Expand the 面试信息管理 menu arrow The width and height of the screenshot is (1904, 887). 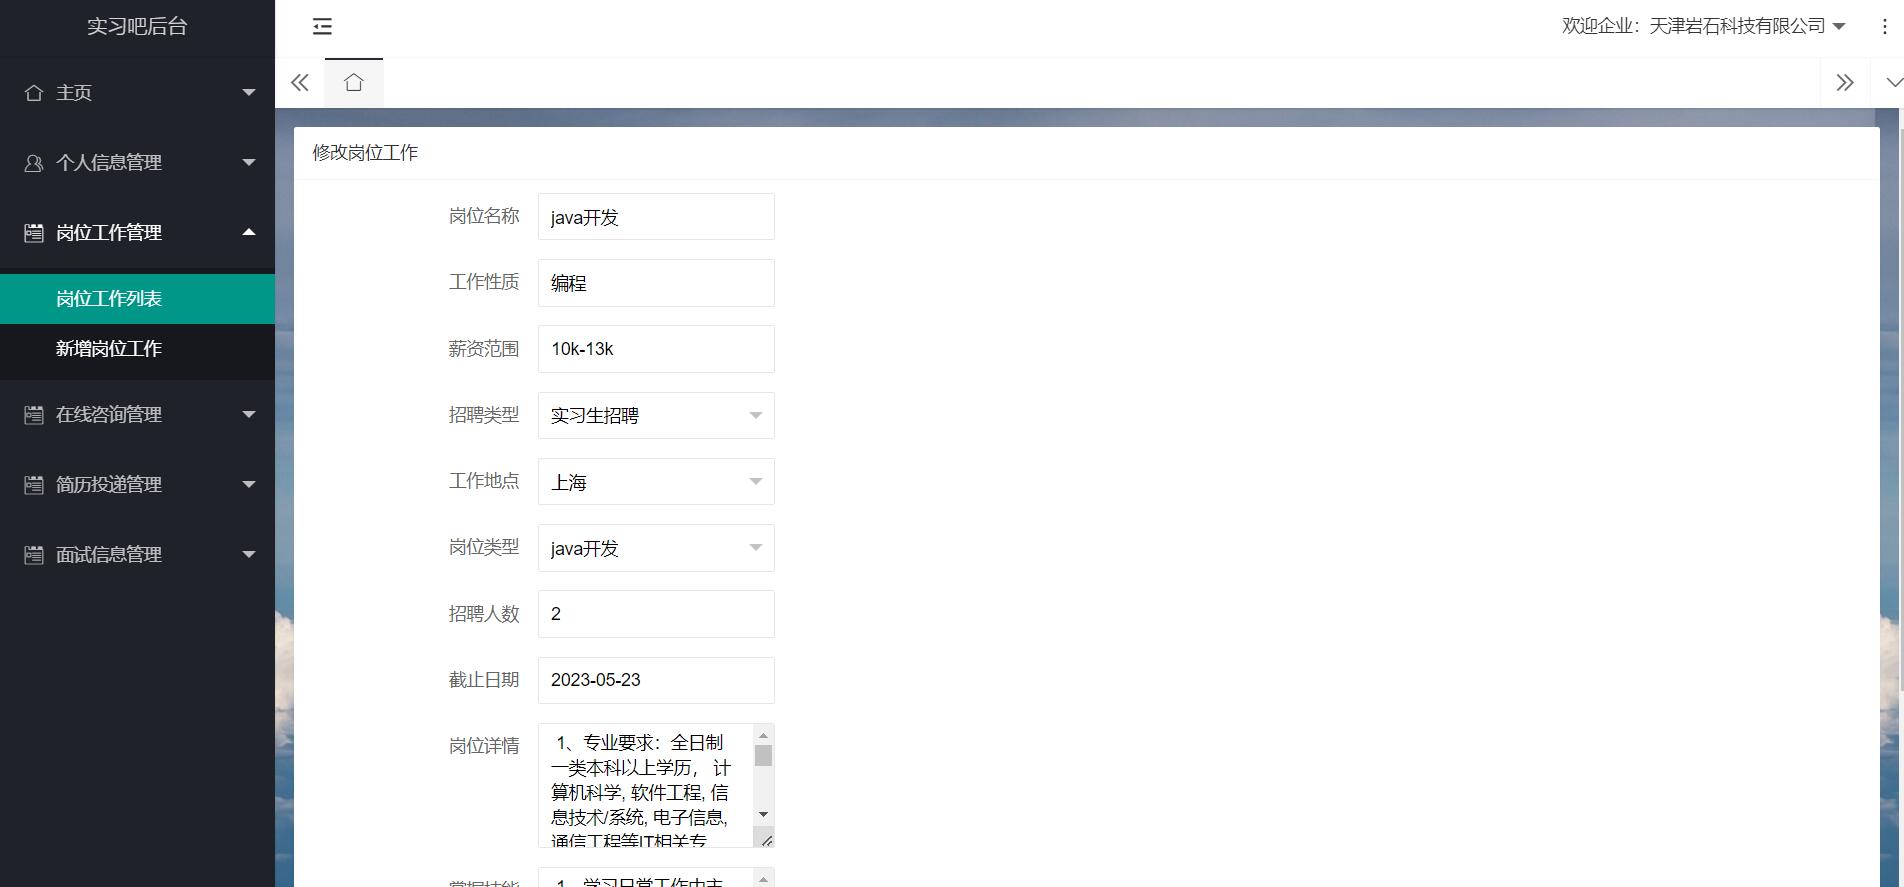tap(249, 555)
